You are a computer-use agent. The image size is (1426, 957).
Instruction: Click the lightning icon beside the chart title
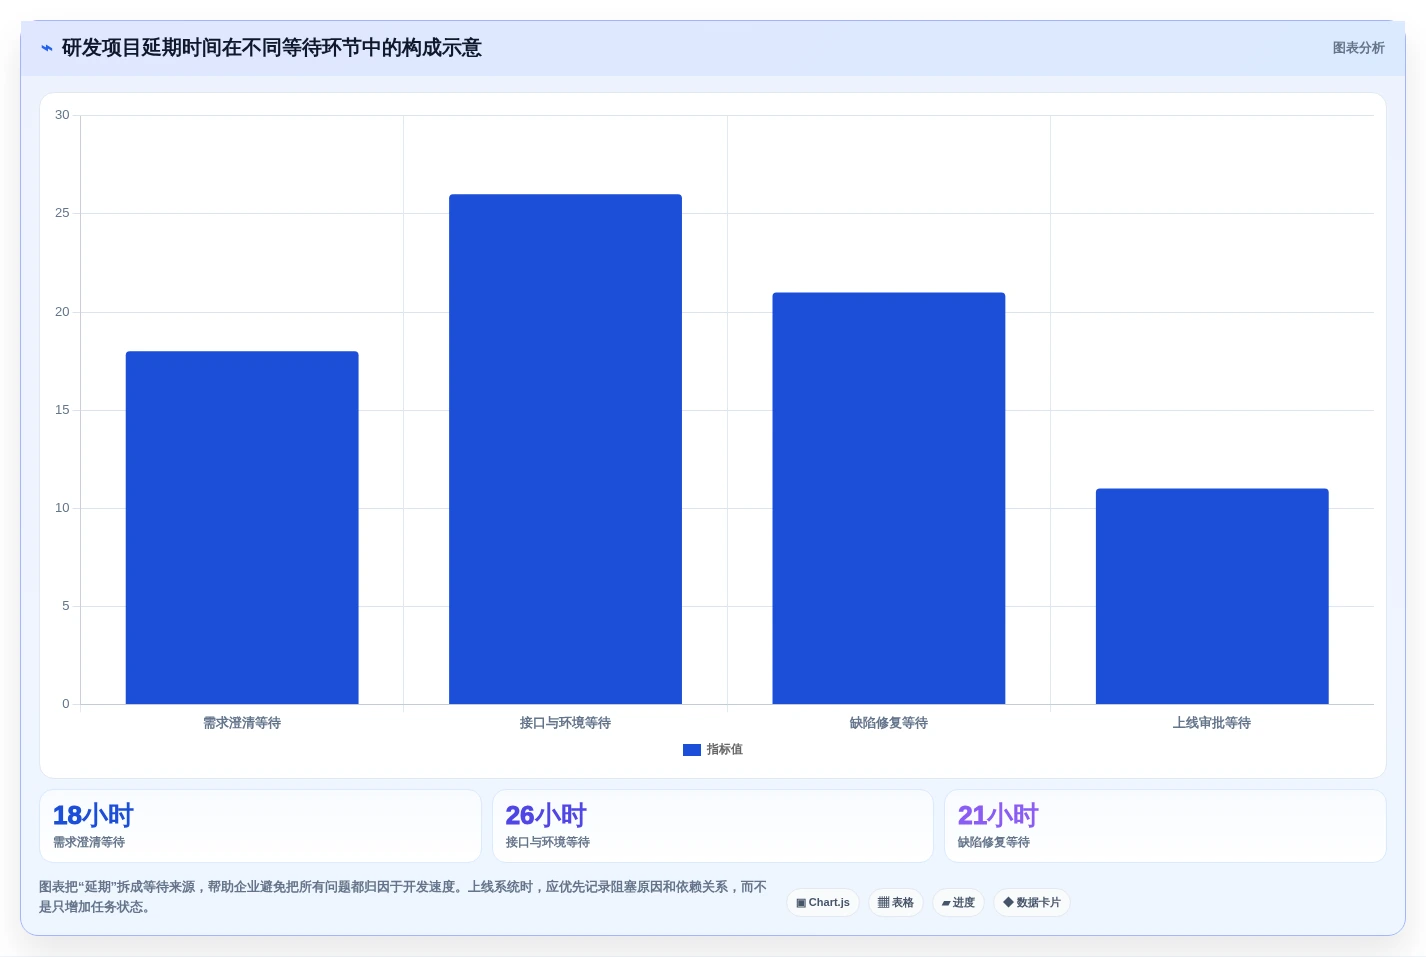(47, 48)
